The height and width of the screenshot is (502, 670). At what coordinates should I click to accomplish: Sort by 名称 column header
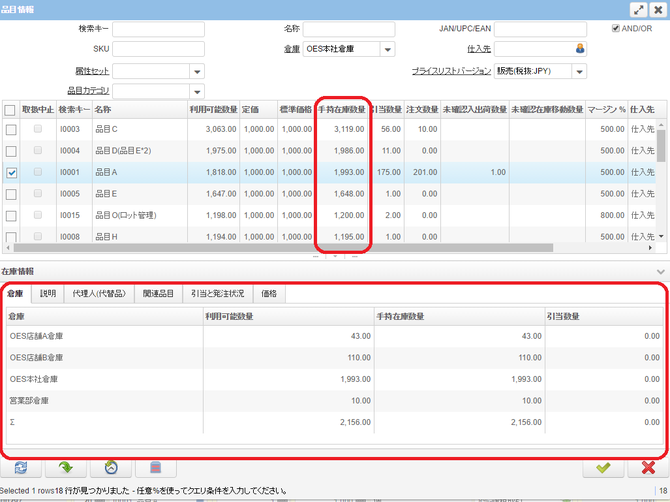coord(140,110)
